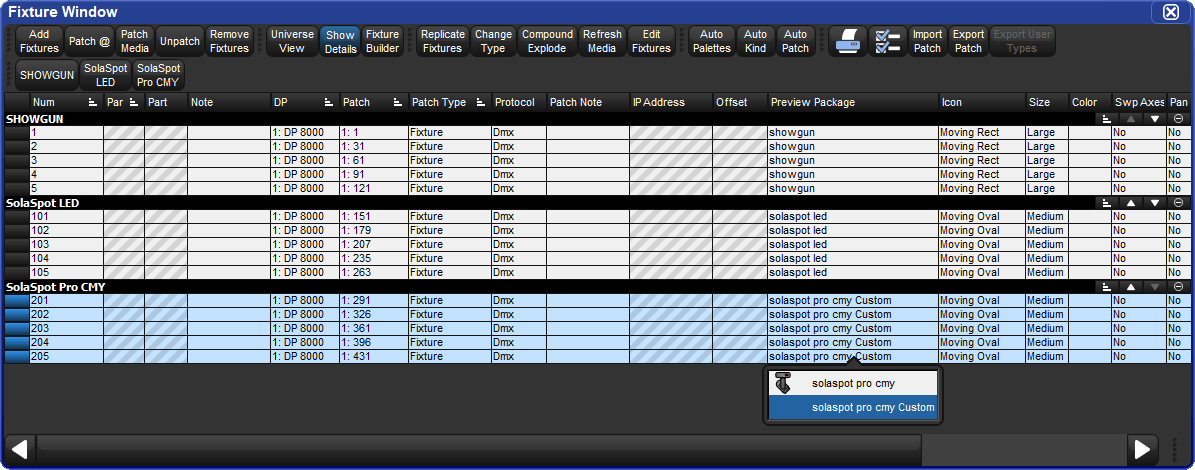
Task: Click sort icon in Par column header
Action: 134,102
